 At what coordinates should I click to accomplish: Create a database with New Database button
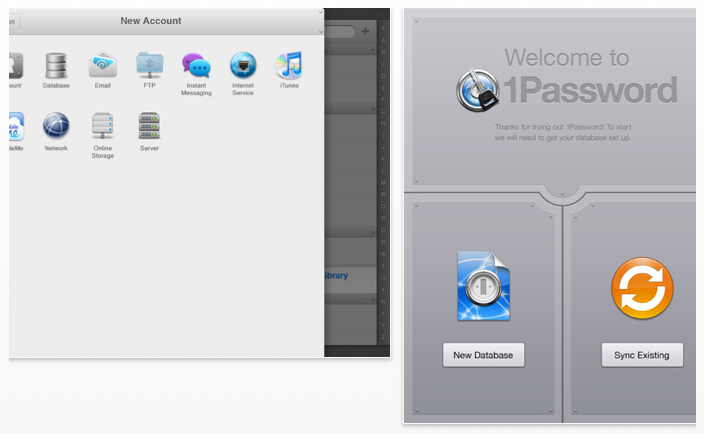484,355
